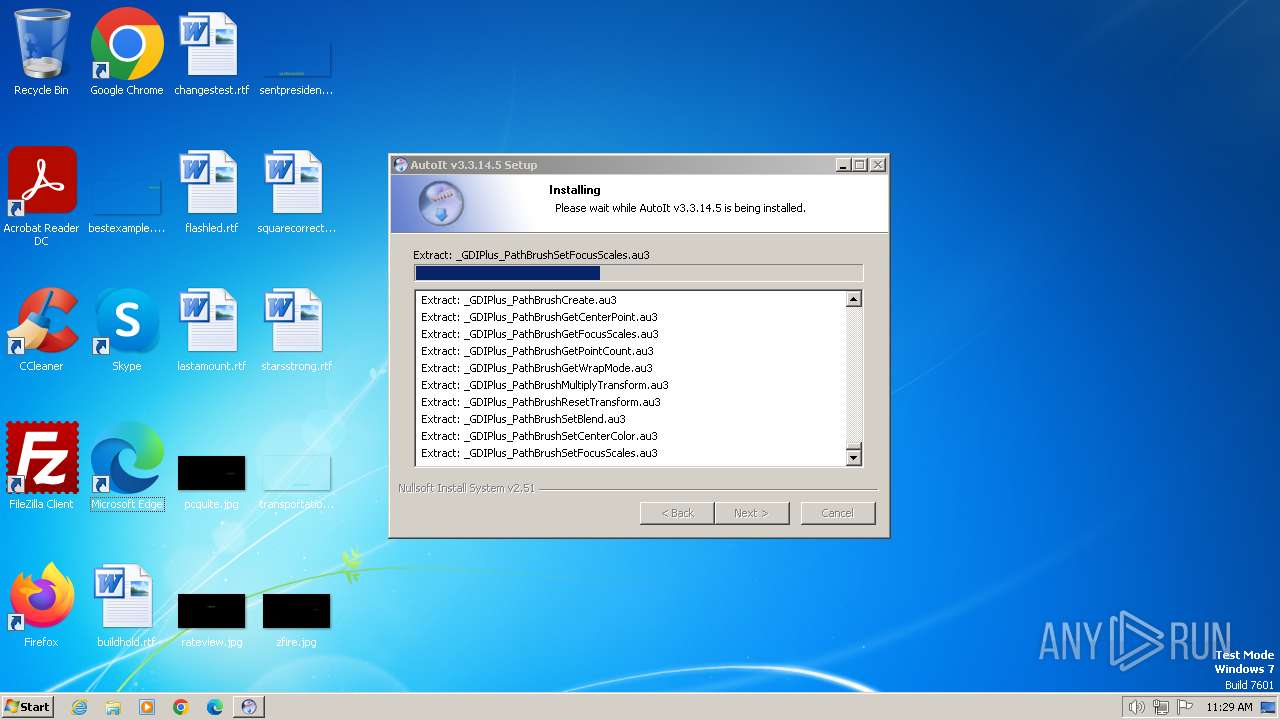The width and height of the screenshot is (1280, 720).
Task: Click the AutoIt installer header logo
Action: (x=441, y=203)
